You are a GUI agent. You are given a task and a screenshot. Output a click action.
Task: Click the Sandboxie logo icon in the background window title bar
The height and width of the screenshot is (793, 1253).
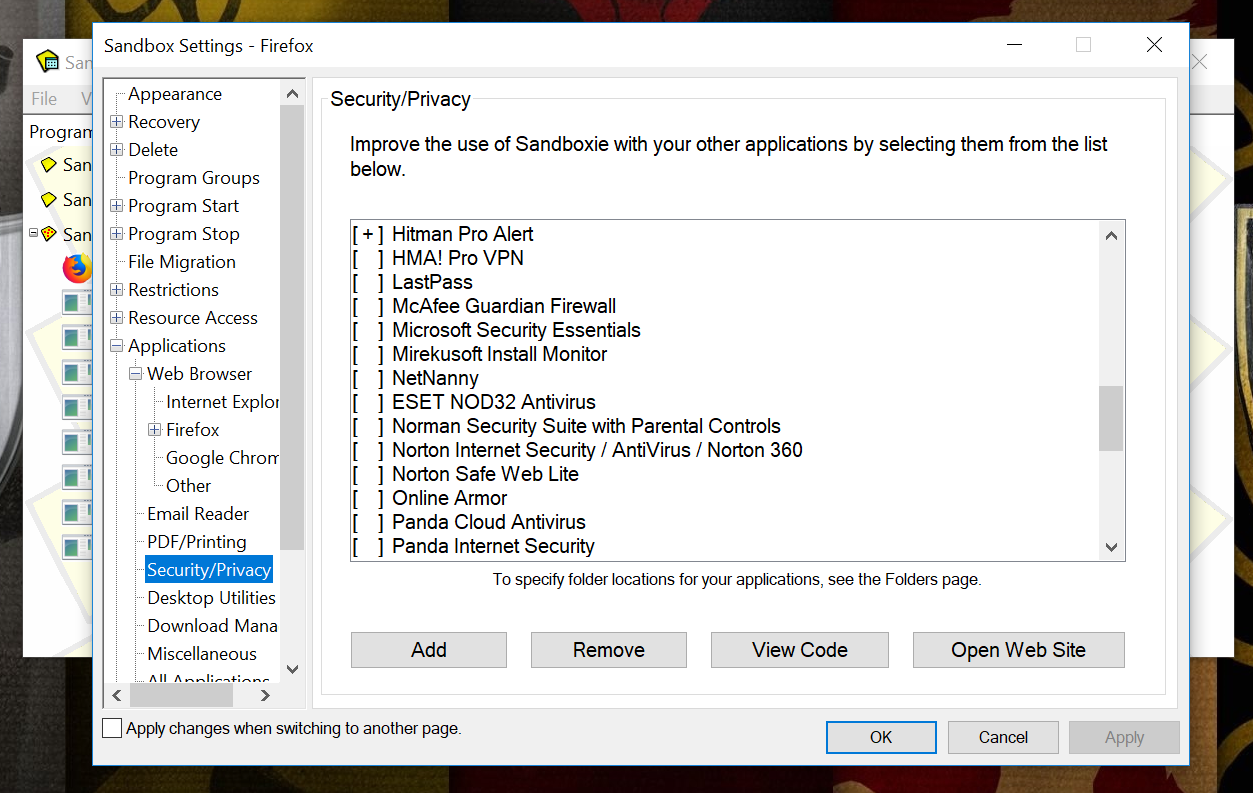[x=48, y=62]
